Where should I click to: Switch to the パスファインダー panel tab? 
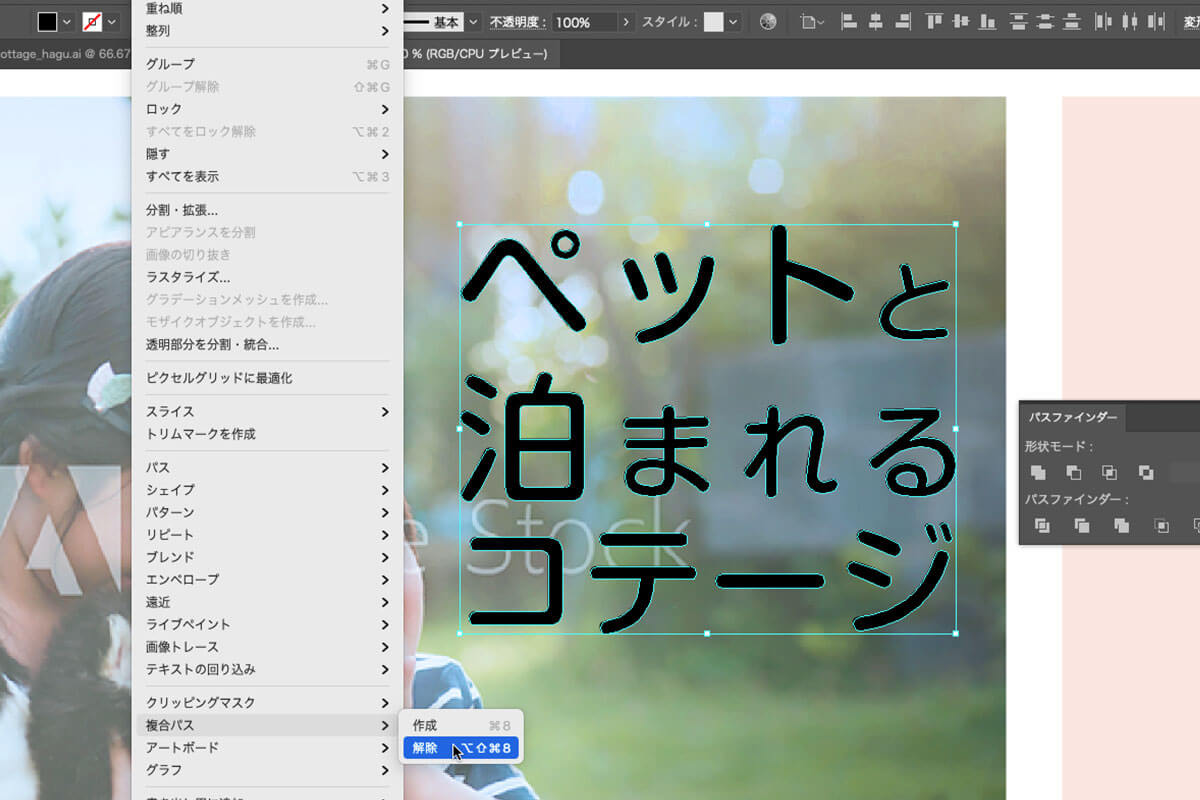click(x=1073, y=416)
